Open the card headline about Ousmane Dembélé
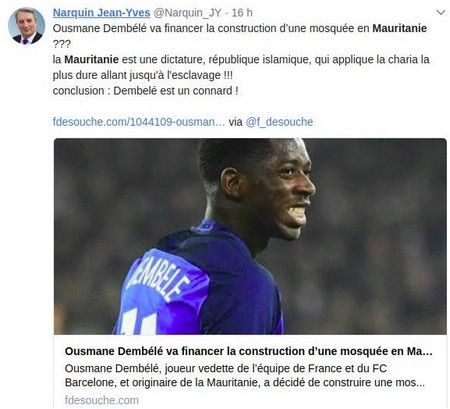This screenshot has height=409, width=450. point(248,351)
